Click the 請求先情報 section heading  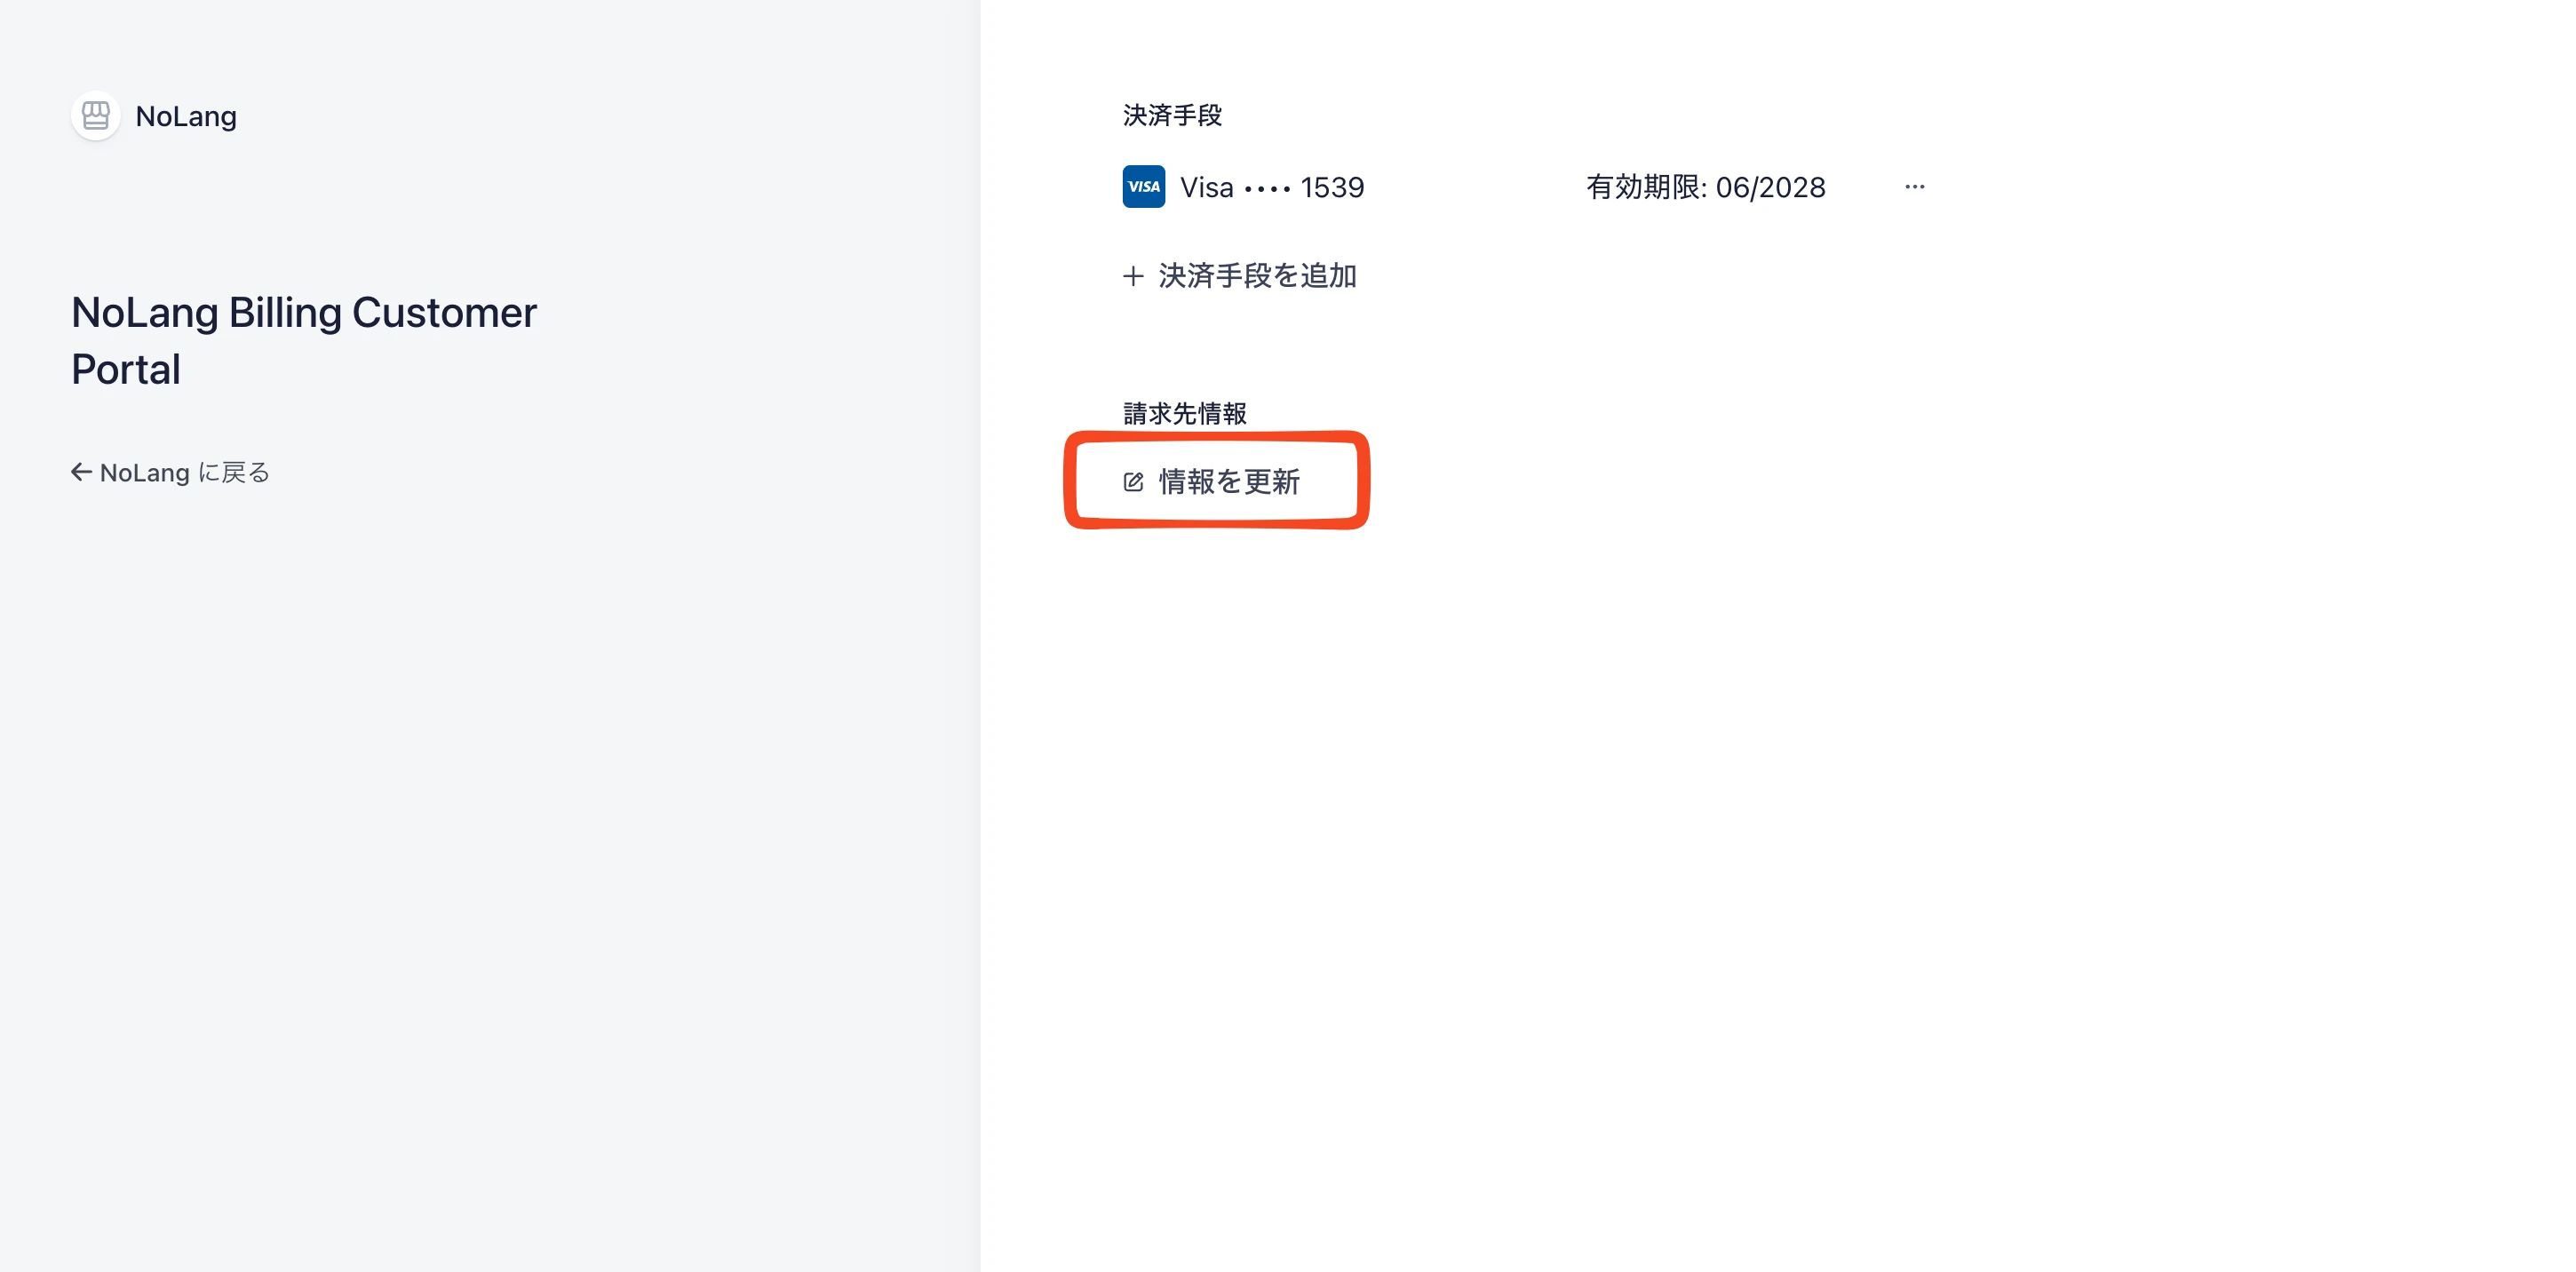1185,413
